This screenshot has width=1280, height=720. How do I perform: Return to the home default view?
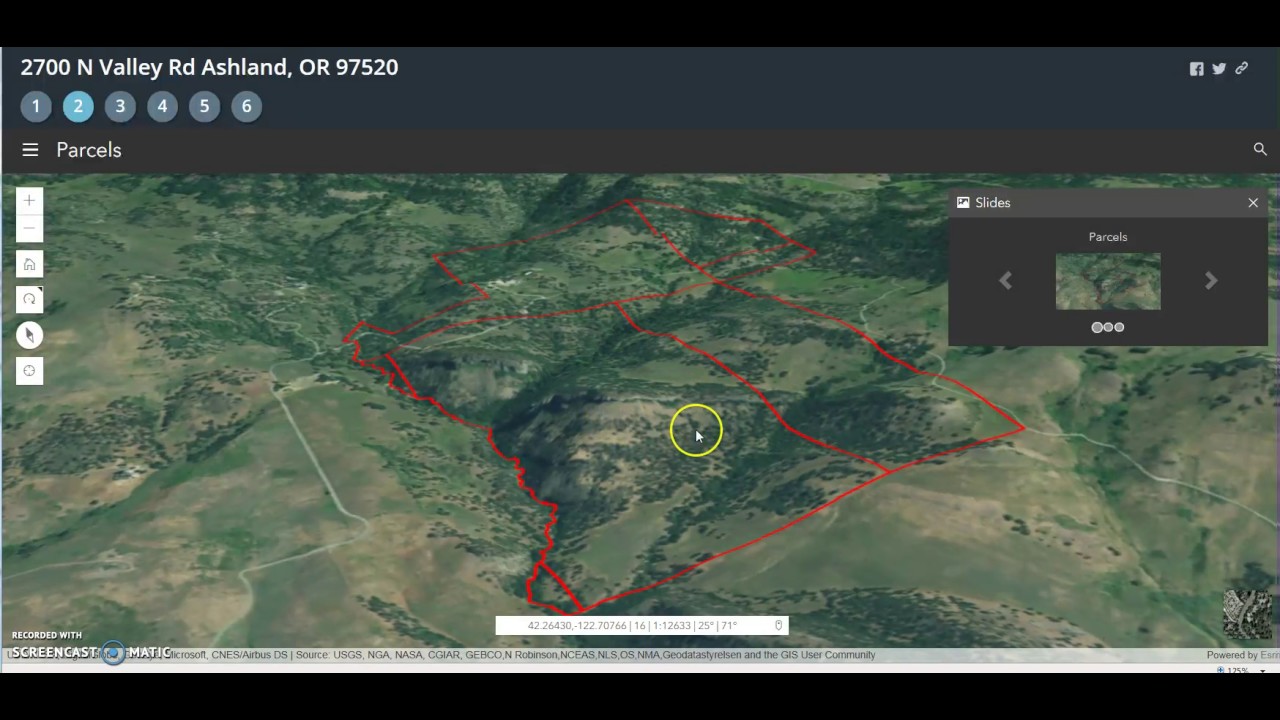click(29, 264)
